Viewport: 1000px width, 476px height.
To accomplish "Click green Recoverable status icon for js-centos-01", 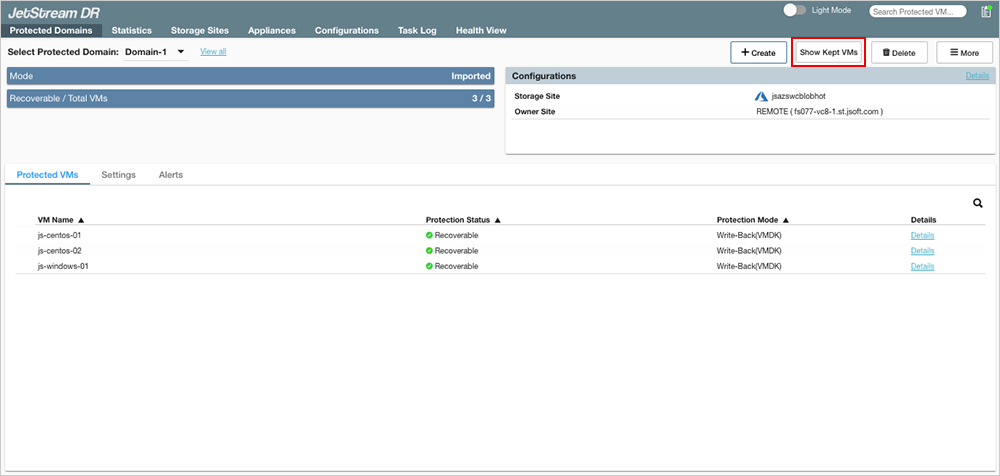I will 429,235.
